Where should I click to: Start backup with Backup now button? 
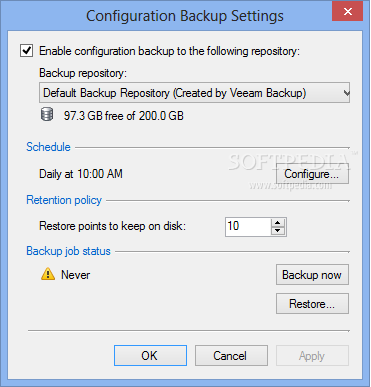click(312, 275)
